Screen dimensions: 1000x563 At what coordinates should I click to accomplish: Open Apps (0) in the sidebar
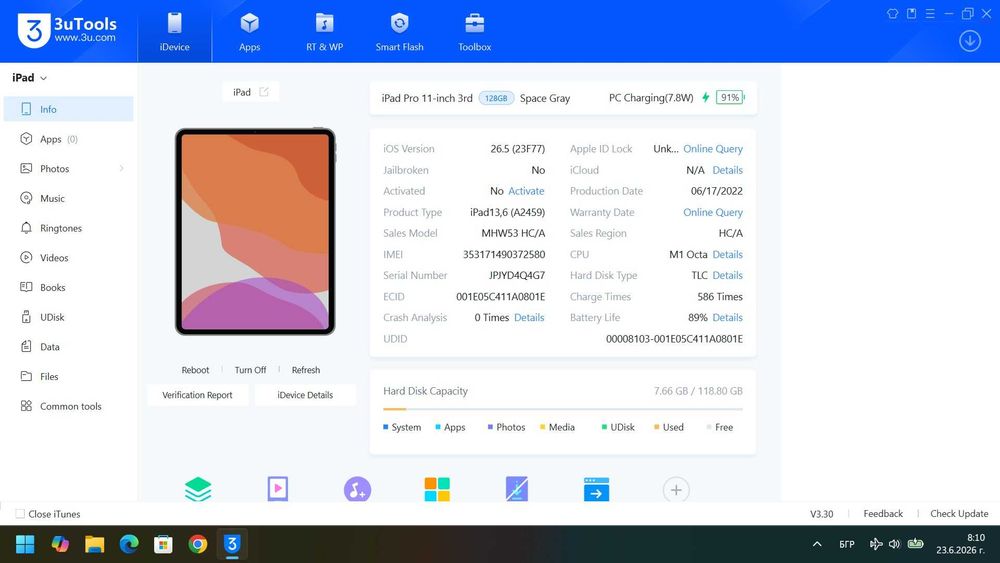click(x=68, y=139)
